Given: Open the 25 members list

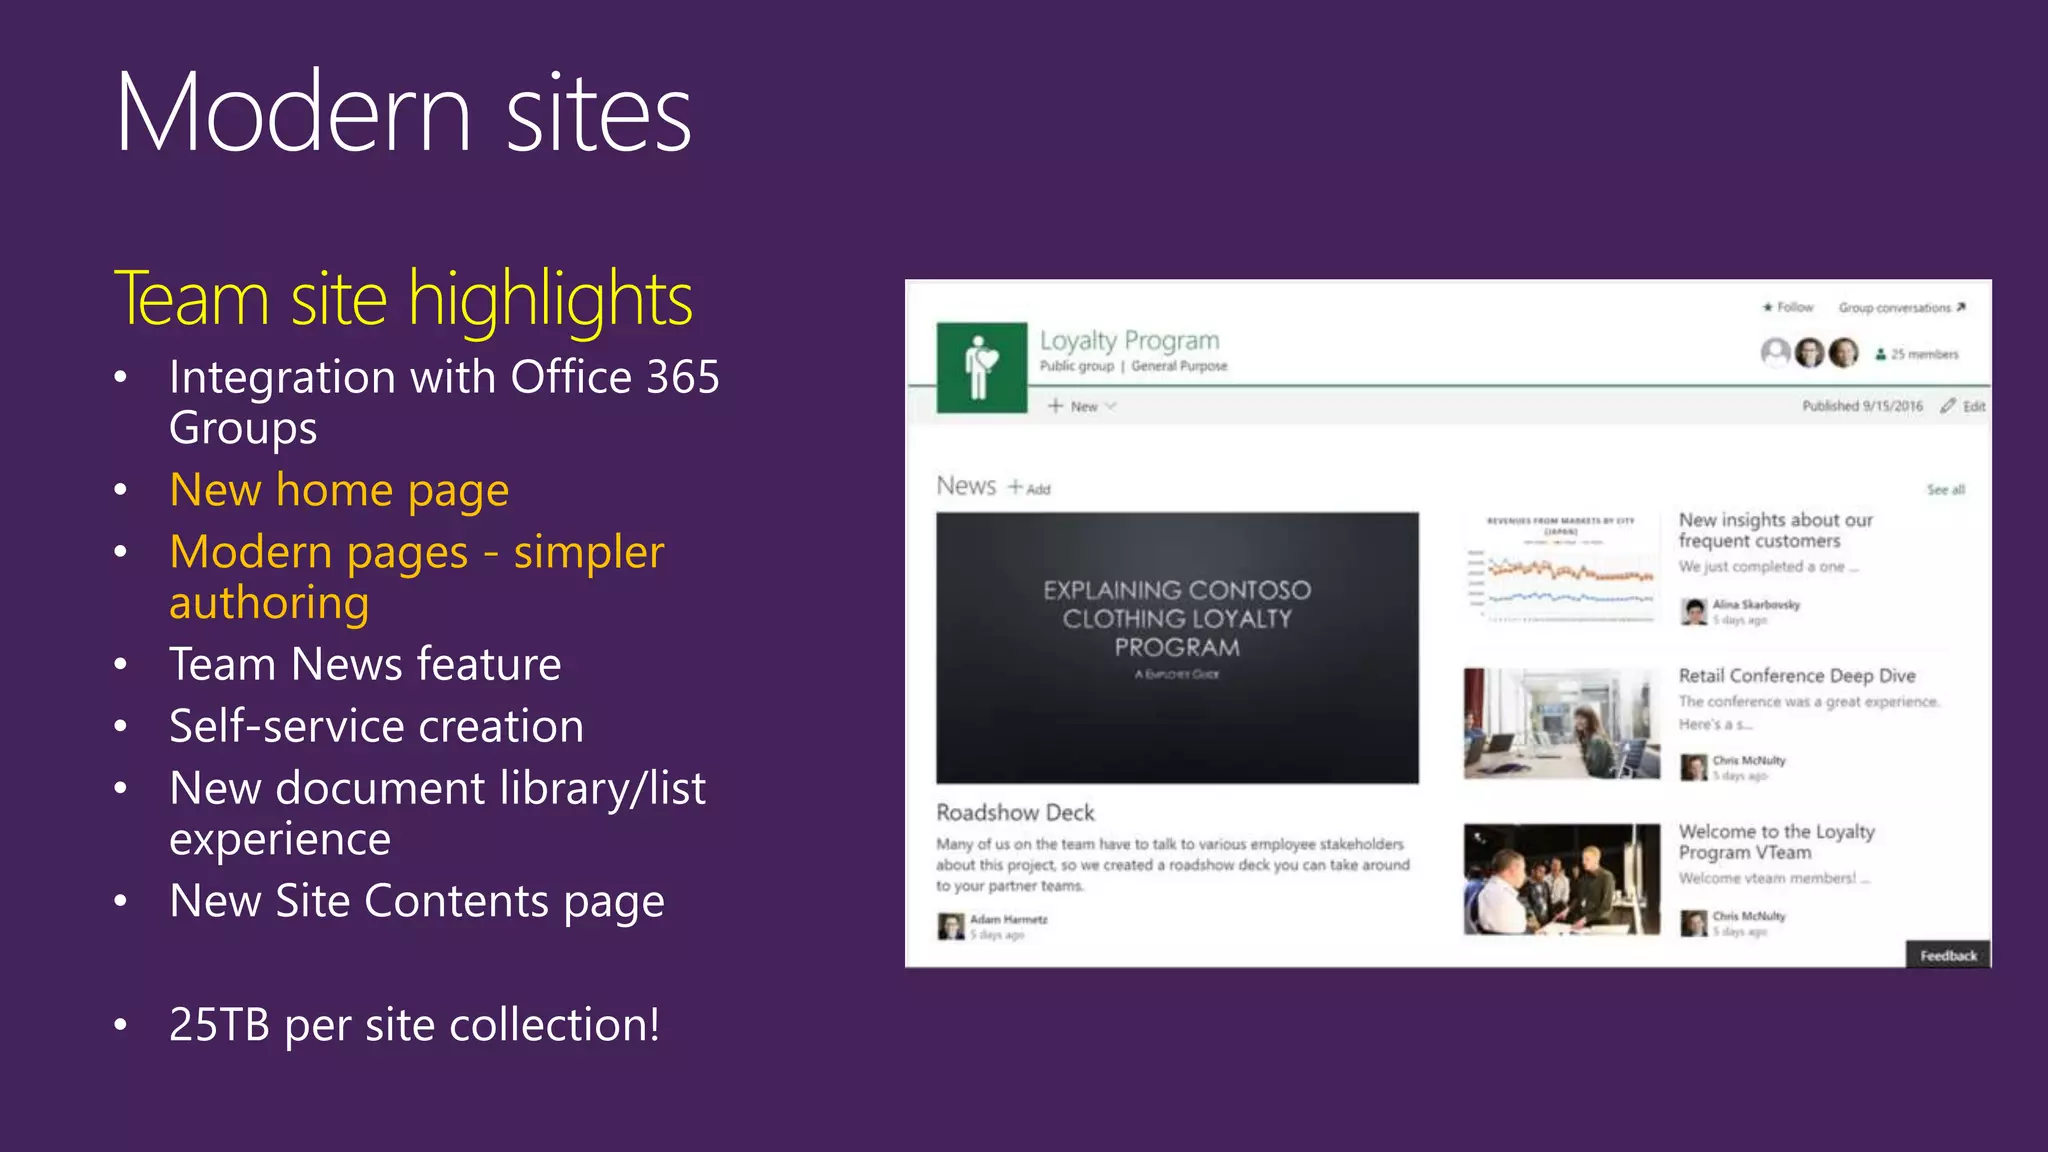Looking at the screenshot, I should (x=1917, y=354).
